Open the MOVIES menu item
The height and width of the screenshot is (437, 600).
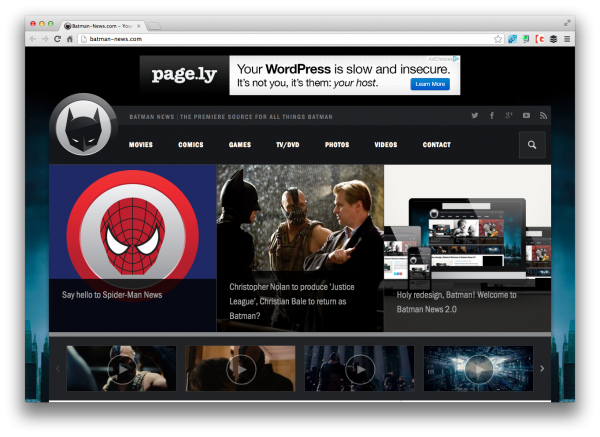(141, 145)
